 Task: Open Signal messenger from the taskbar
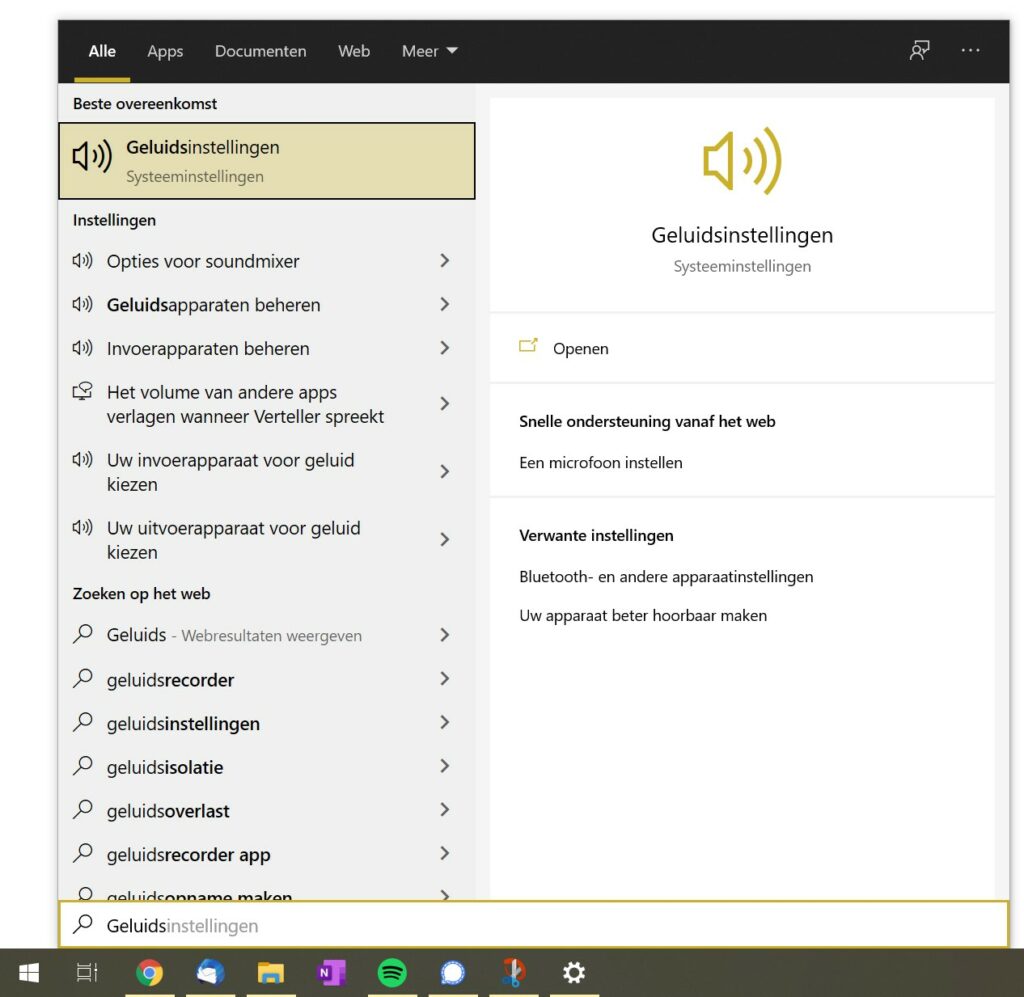(x=453, y=973)
